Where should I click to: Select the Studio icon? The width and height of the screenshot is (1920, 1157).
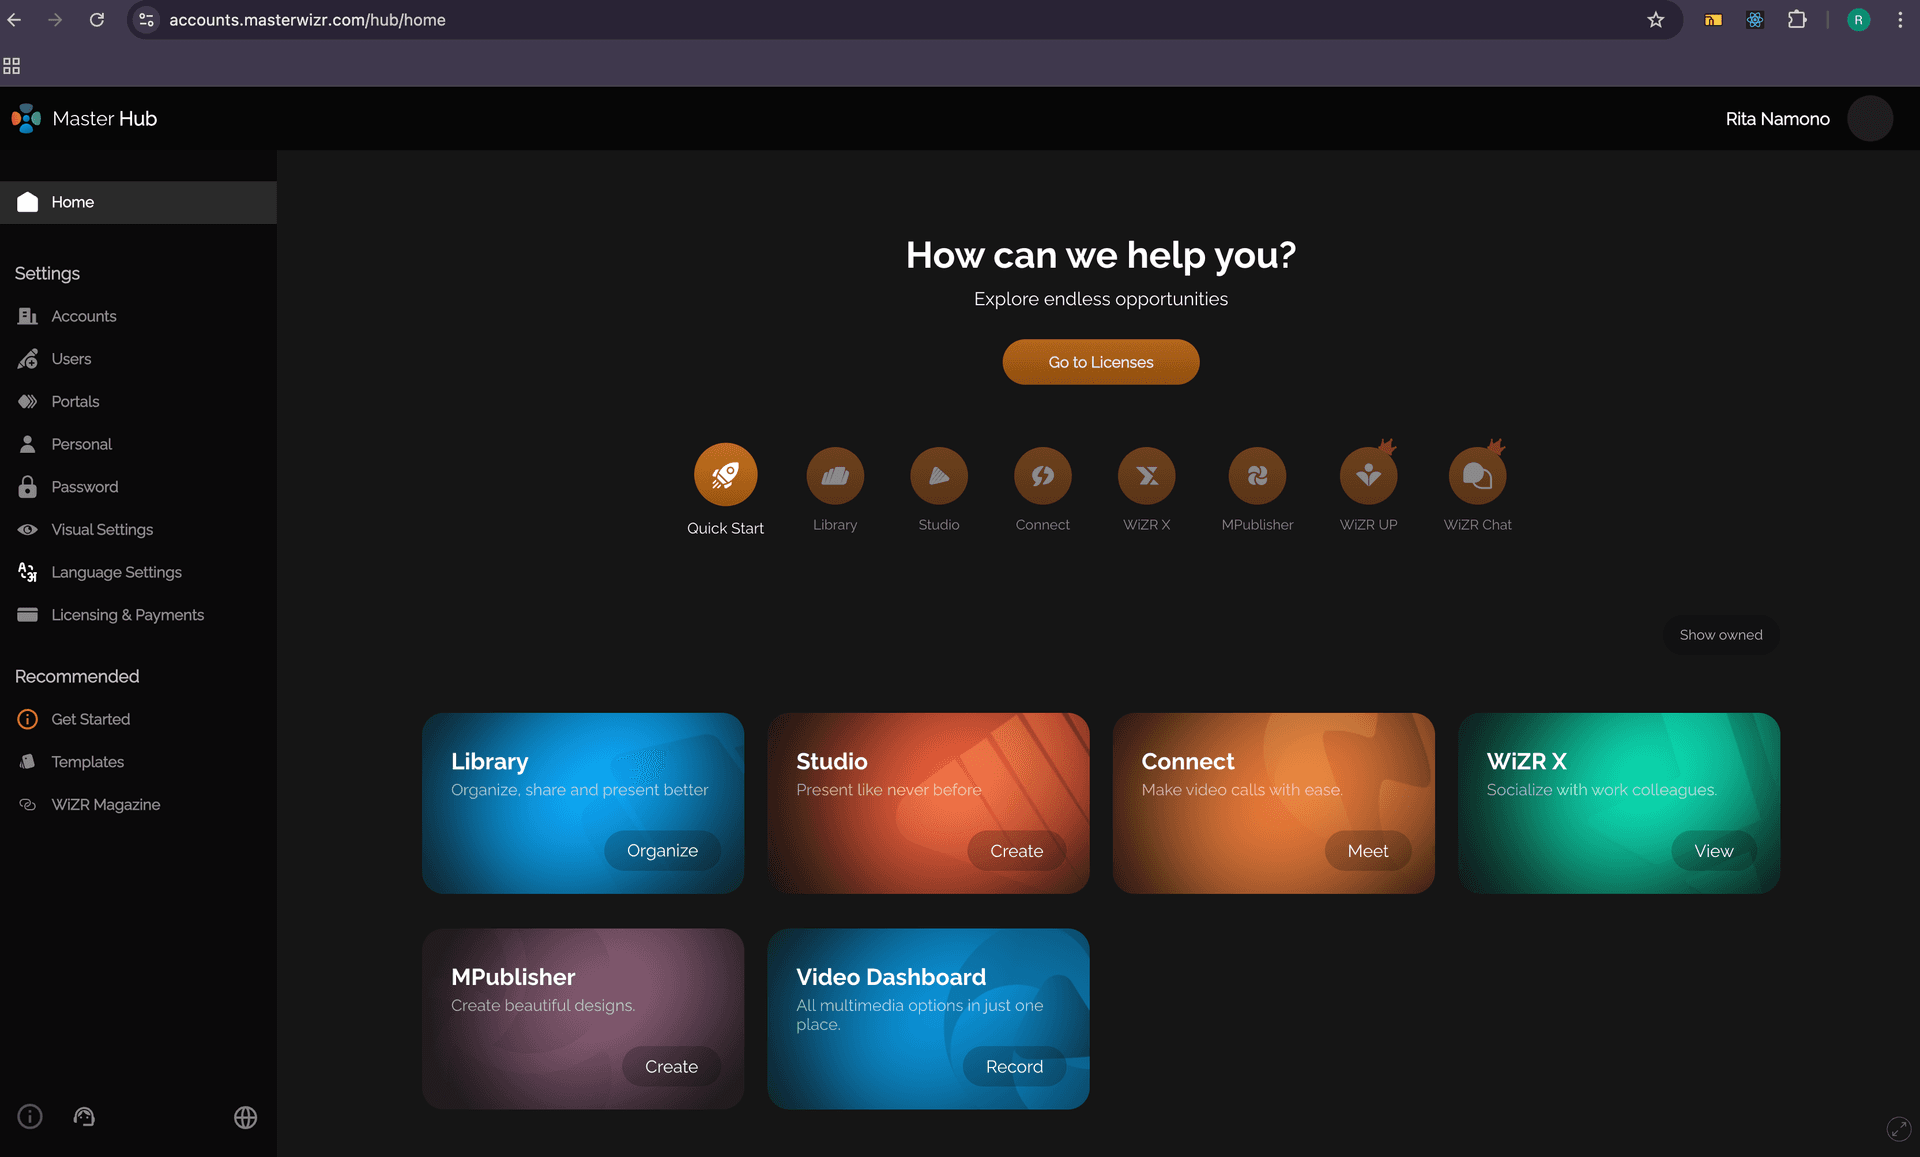coord(938,476)
